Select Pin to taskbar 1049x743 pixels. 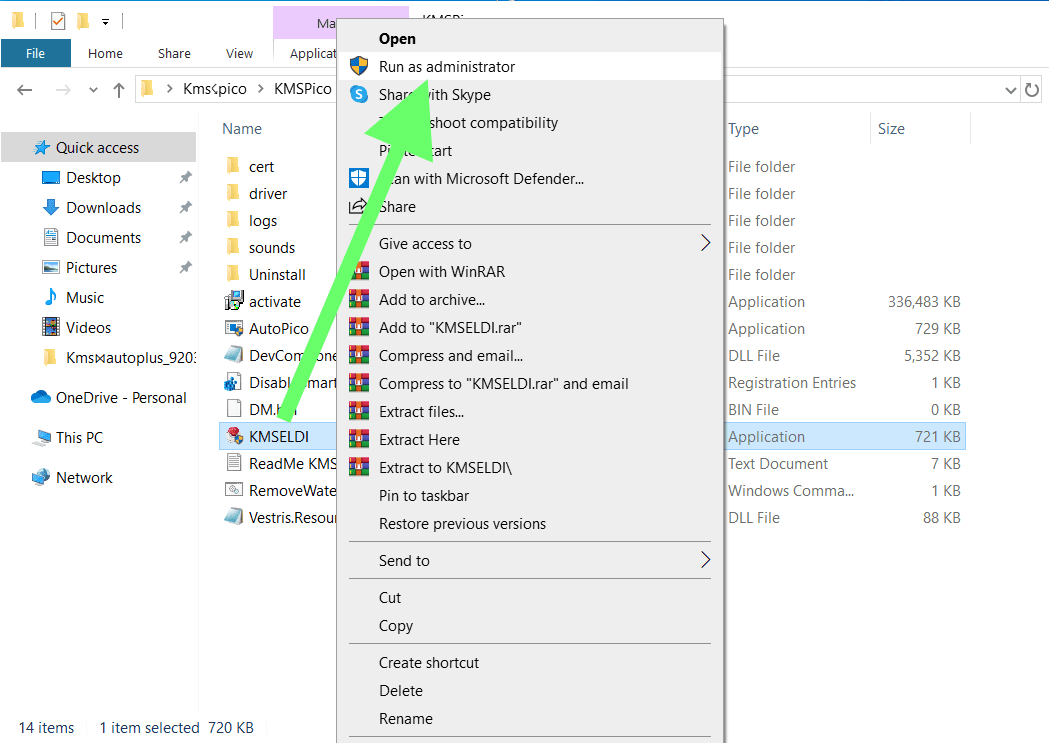[x=530, y=496]
